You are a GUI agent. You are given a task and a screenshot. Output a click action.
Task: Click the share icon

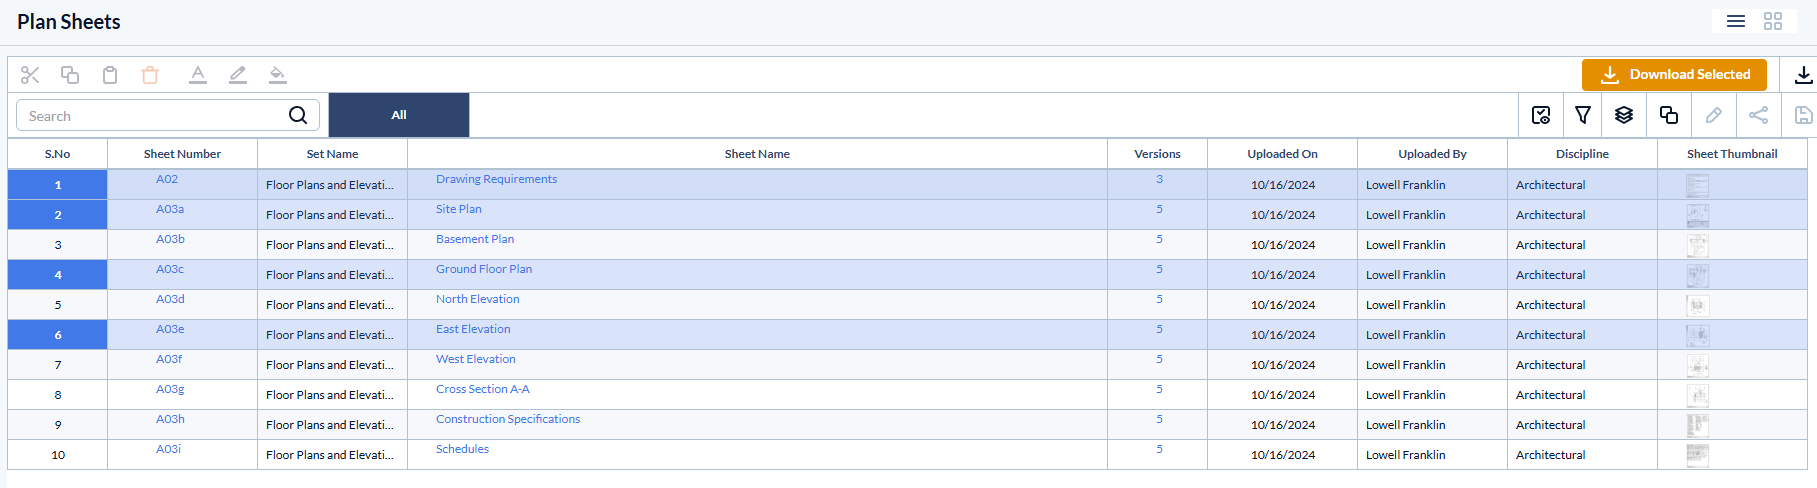click(1758, 115)
